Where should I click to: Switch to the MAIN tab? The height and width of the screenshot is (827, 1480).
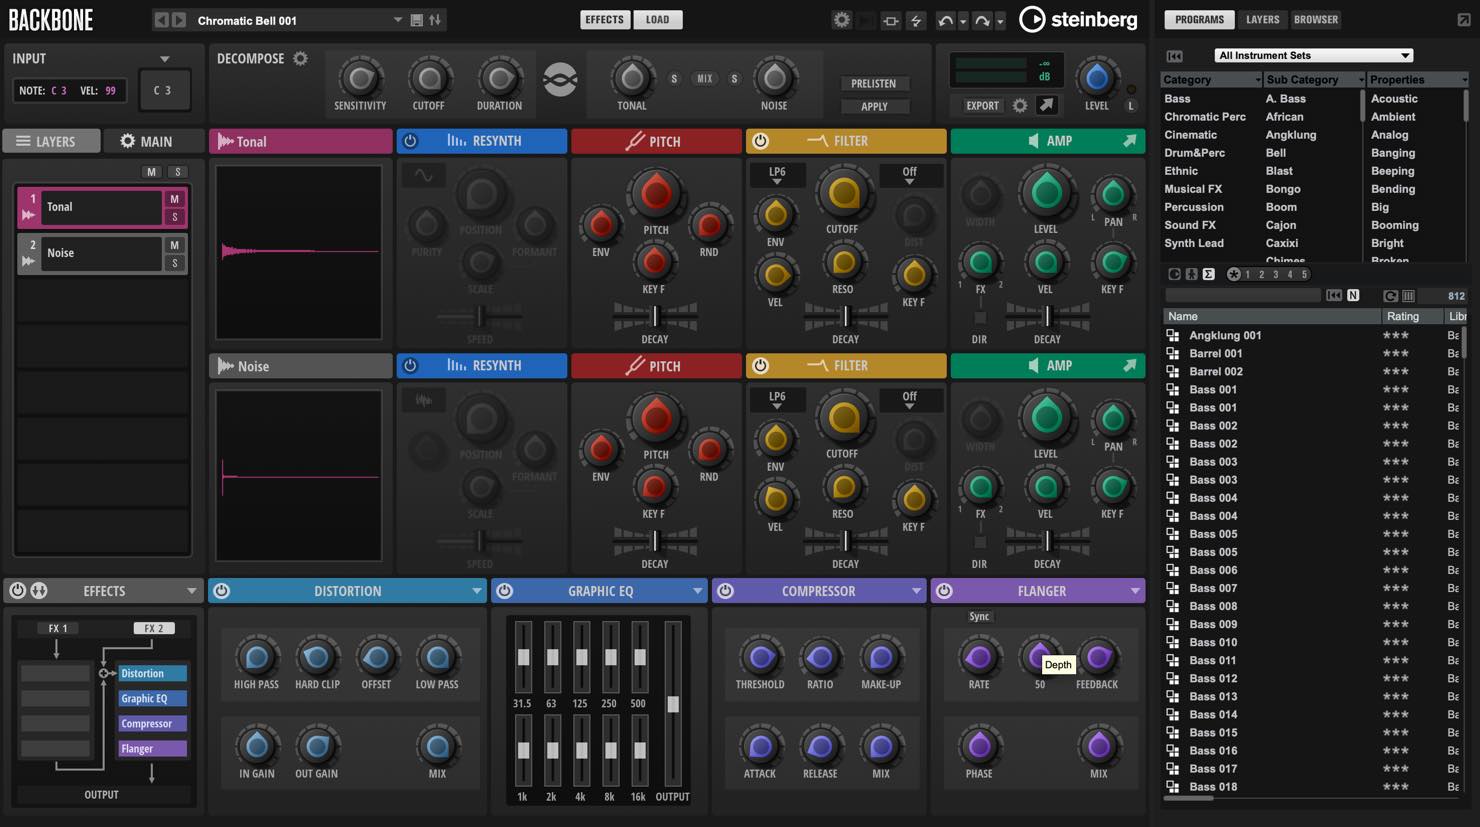[147, 141]
